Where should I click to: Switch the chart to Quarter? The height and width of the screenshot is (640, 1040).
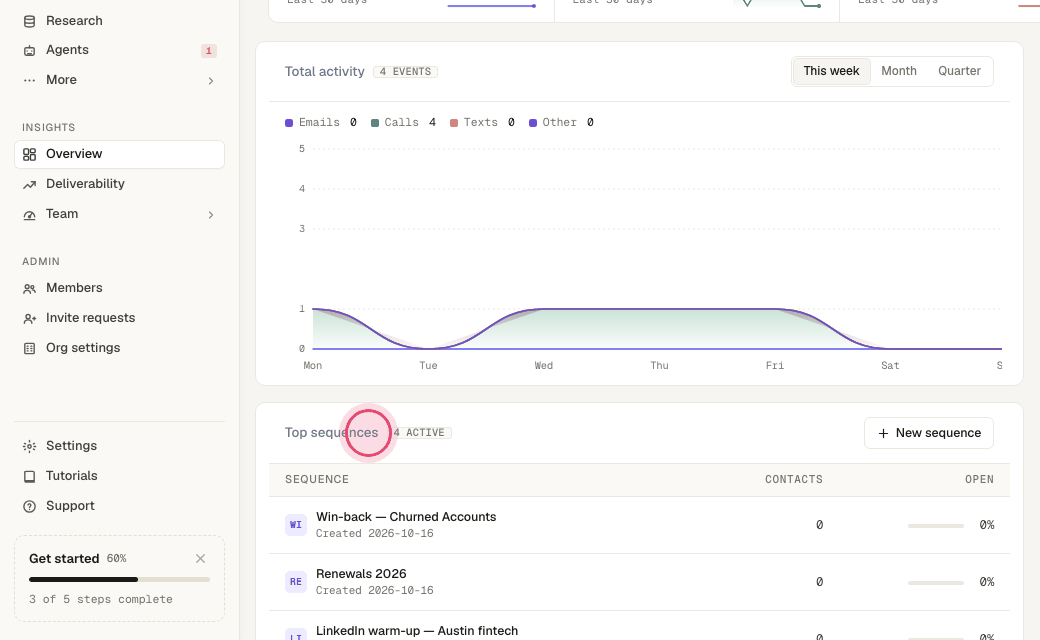click(959, 71)
